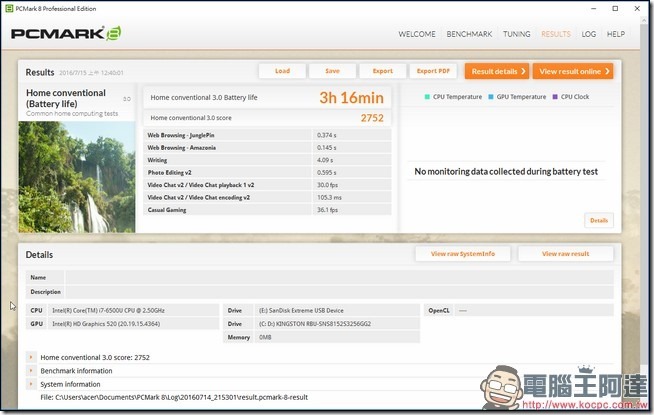Click SanDisk Extreme USB Device drive entry
This screenshot has width=654, height=415.
point(301,310)
